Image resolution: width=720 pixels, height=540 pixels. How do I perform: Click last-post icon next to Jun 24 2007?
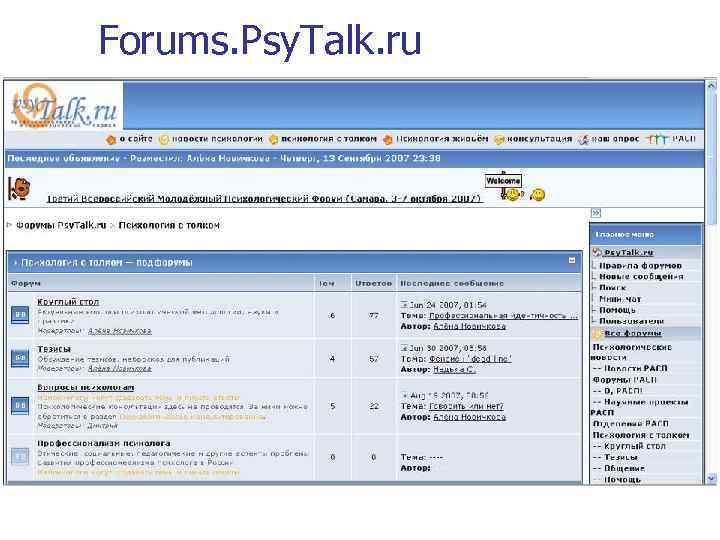tap(404, 305)
